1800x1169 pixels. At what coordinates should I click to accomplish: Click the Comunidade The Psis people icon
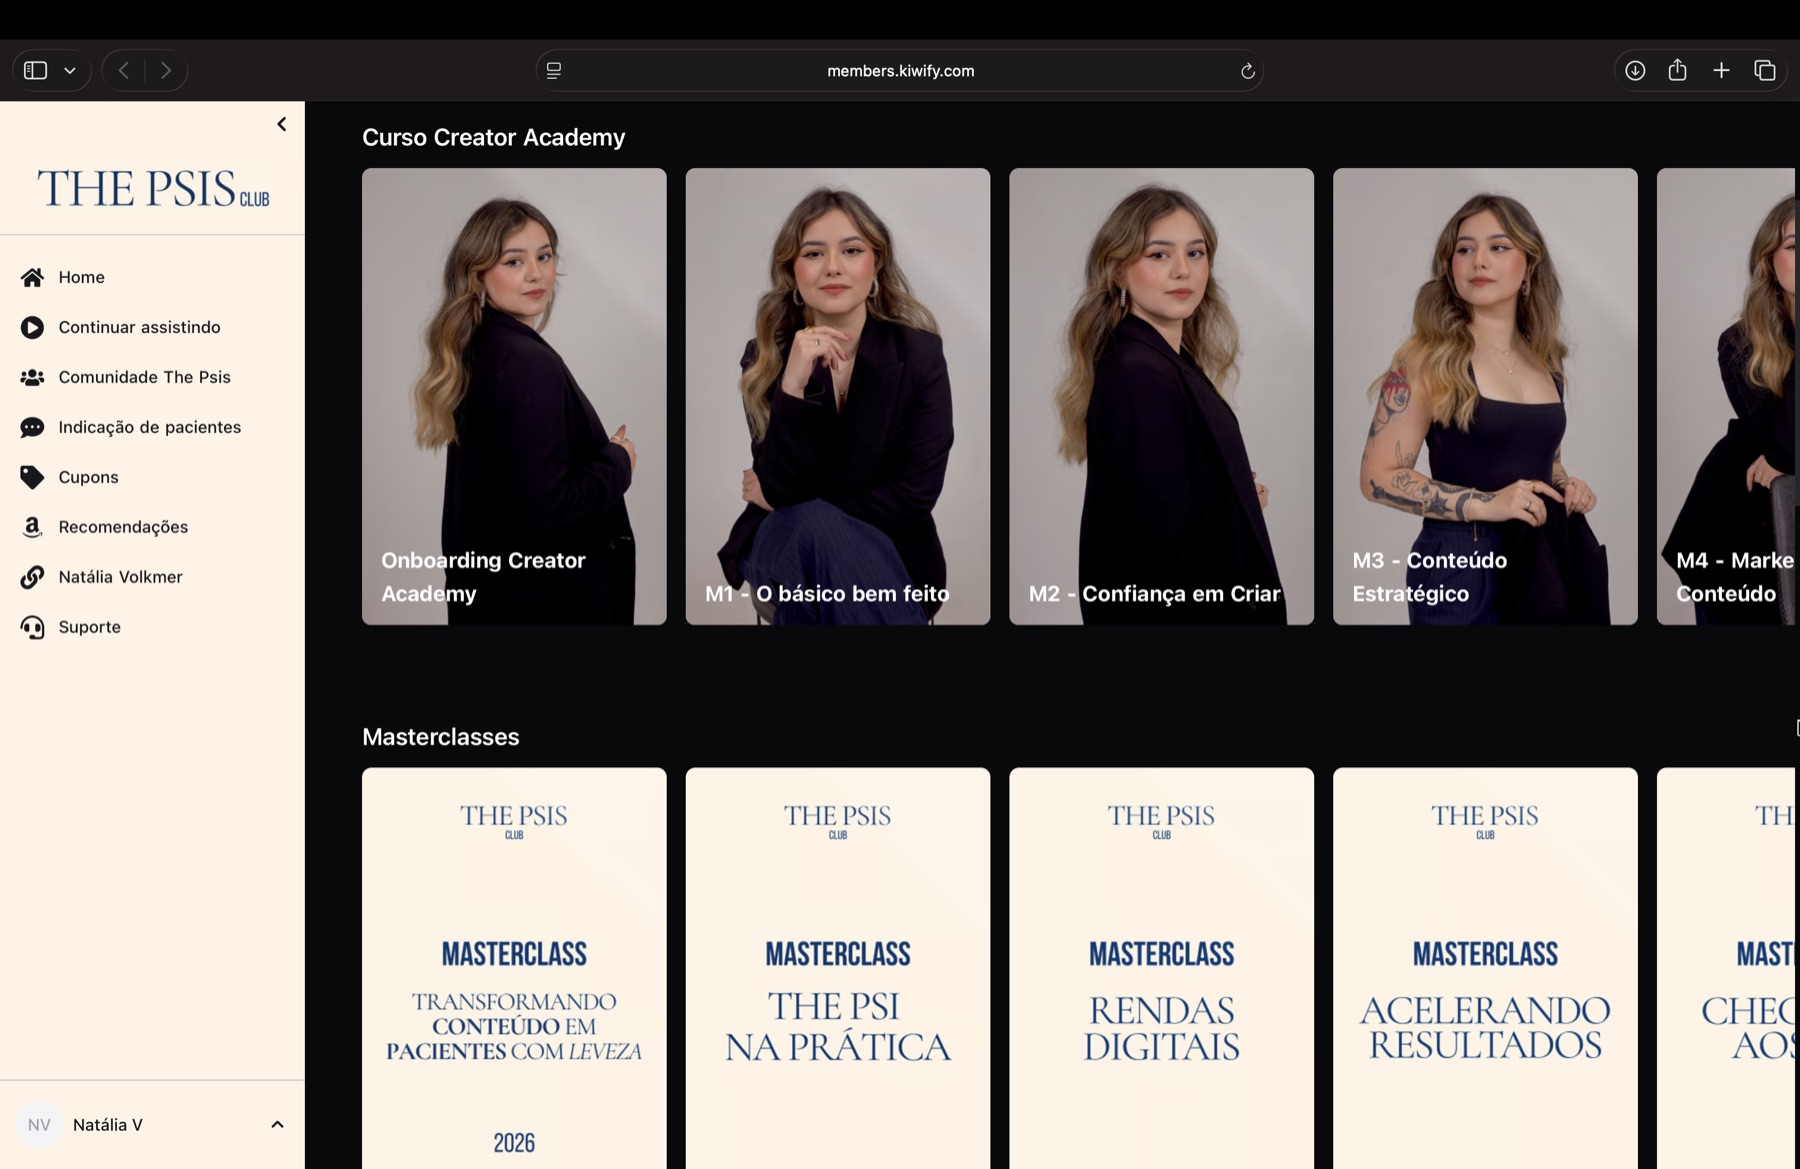tap(32, 377)
